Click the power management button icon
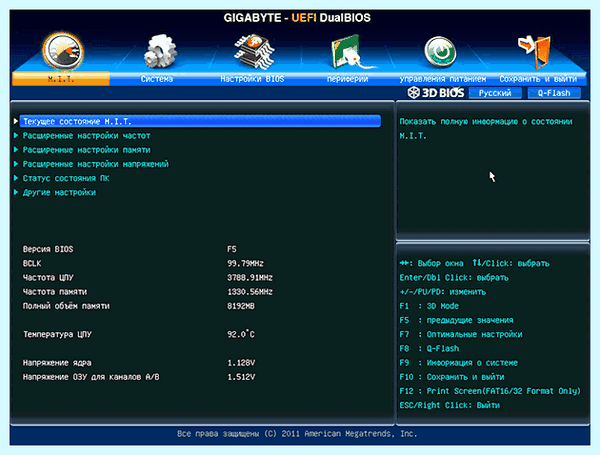Image resolution: width=600 pixels, height=455 pixels. point(440,52)
